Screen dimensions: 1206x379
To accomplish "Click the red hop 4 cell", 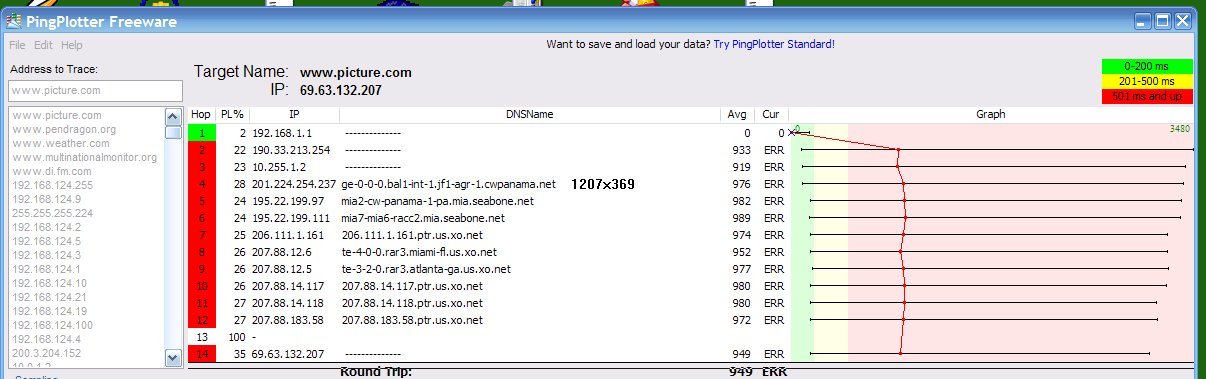I will [201, 184].
